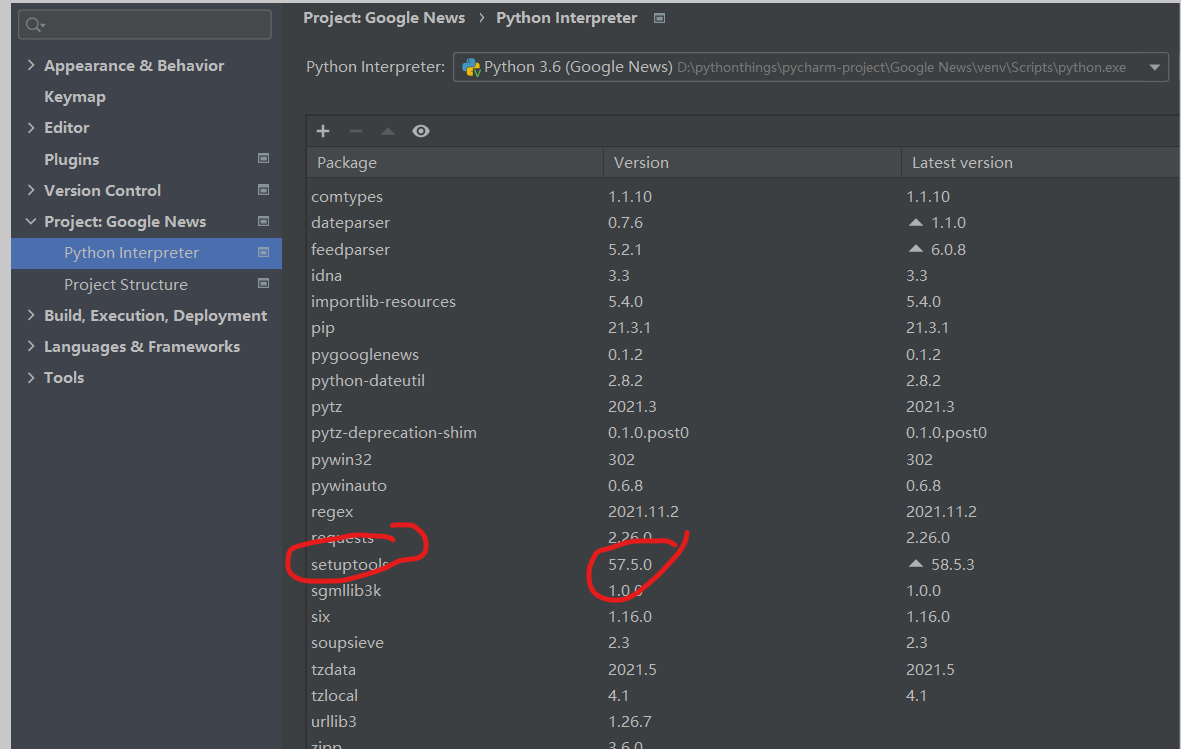Screen dimensions: 1181x749
Task: Select the tzlocal package row
Action: click(x=743, y=696)
